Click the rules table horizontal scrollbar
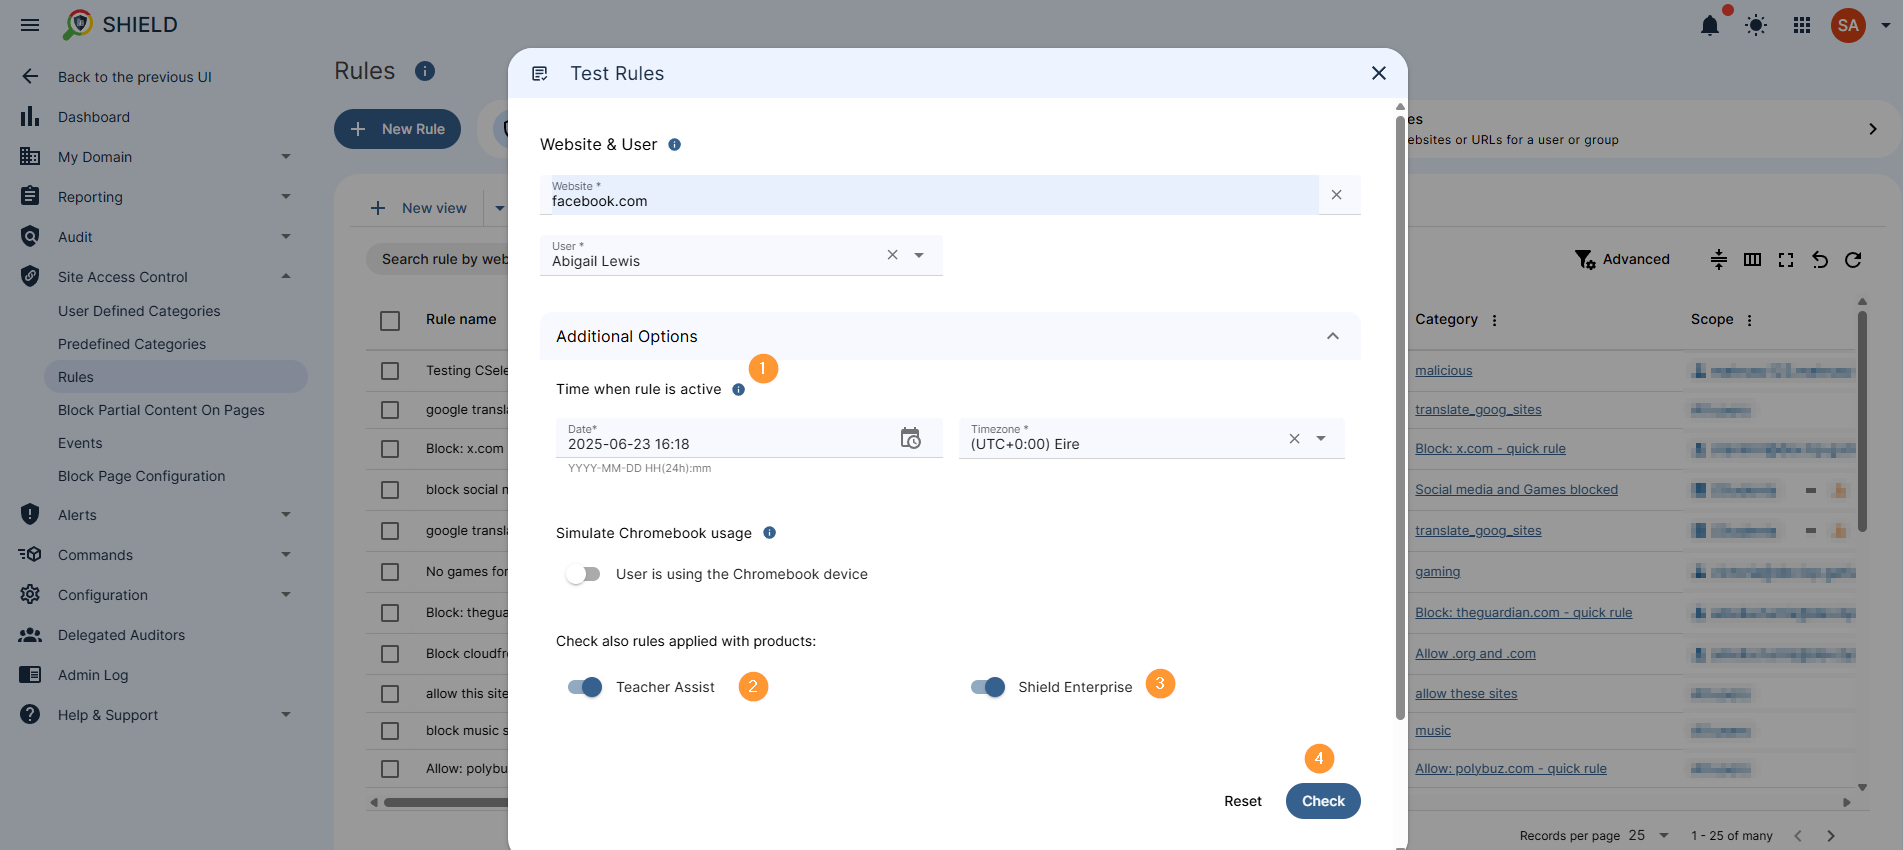Screen dimensions: 1903x850 [x=445, y=802]
